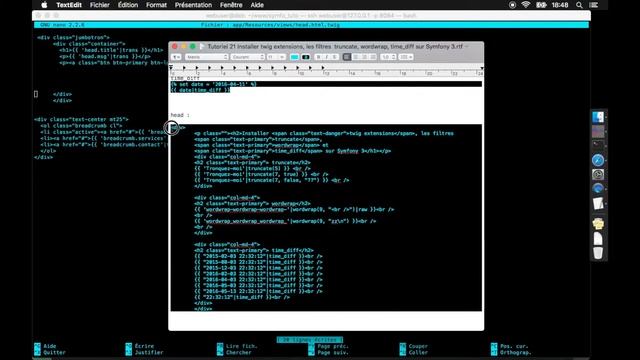640x360 pixels.
Task: Click the Lire fich. shortcut in nano
Action: coord(238,346)
